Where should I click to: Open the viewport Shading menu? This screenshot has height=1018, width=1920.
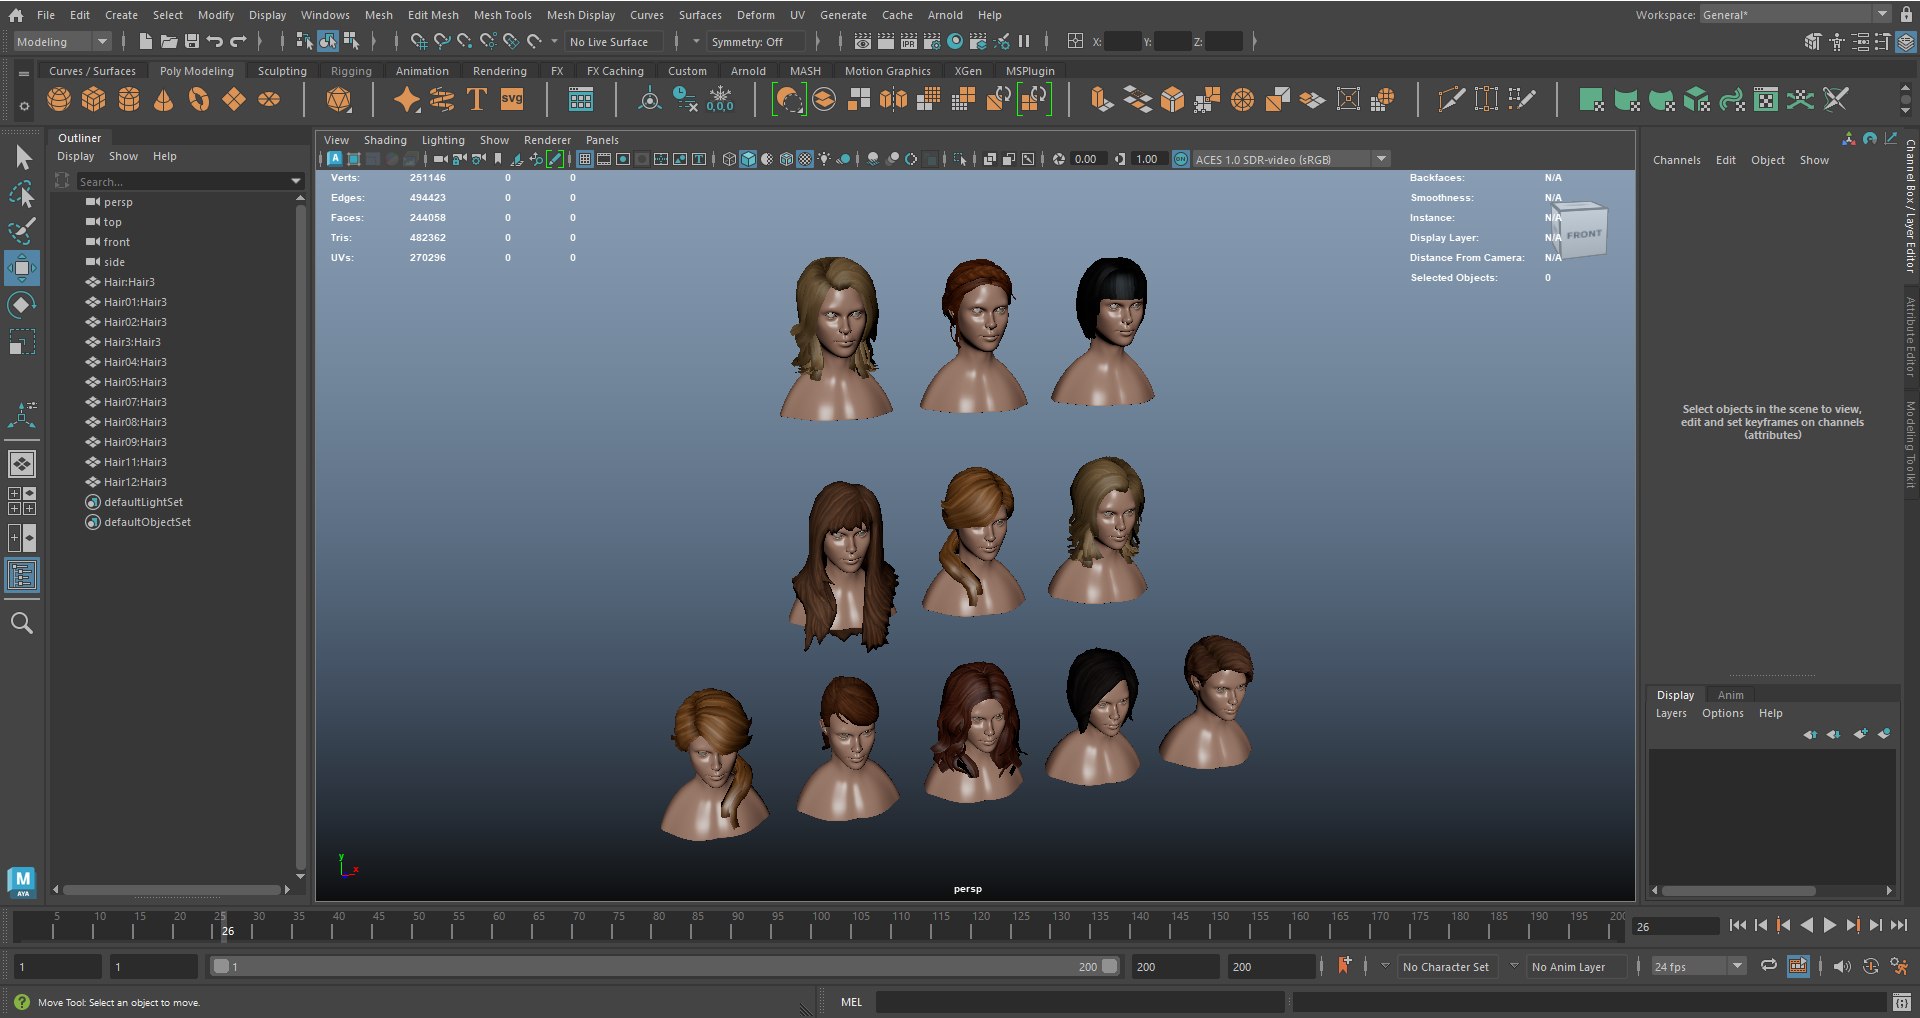pyautogui.click(x=385, y=140)
